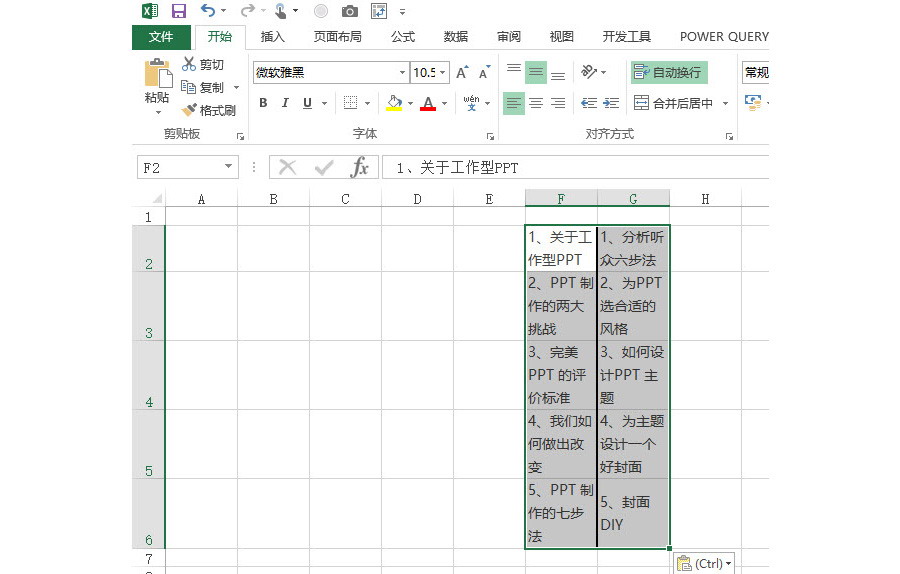Click the Save icon in quick access toolbar
Viewport: 900px width, 574px height.
(x=179, y=11)
